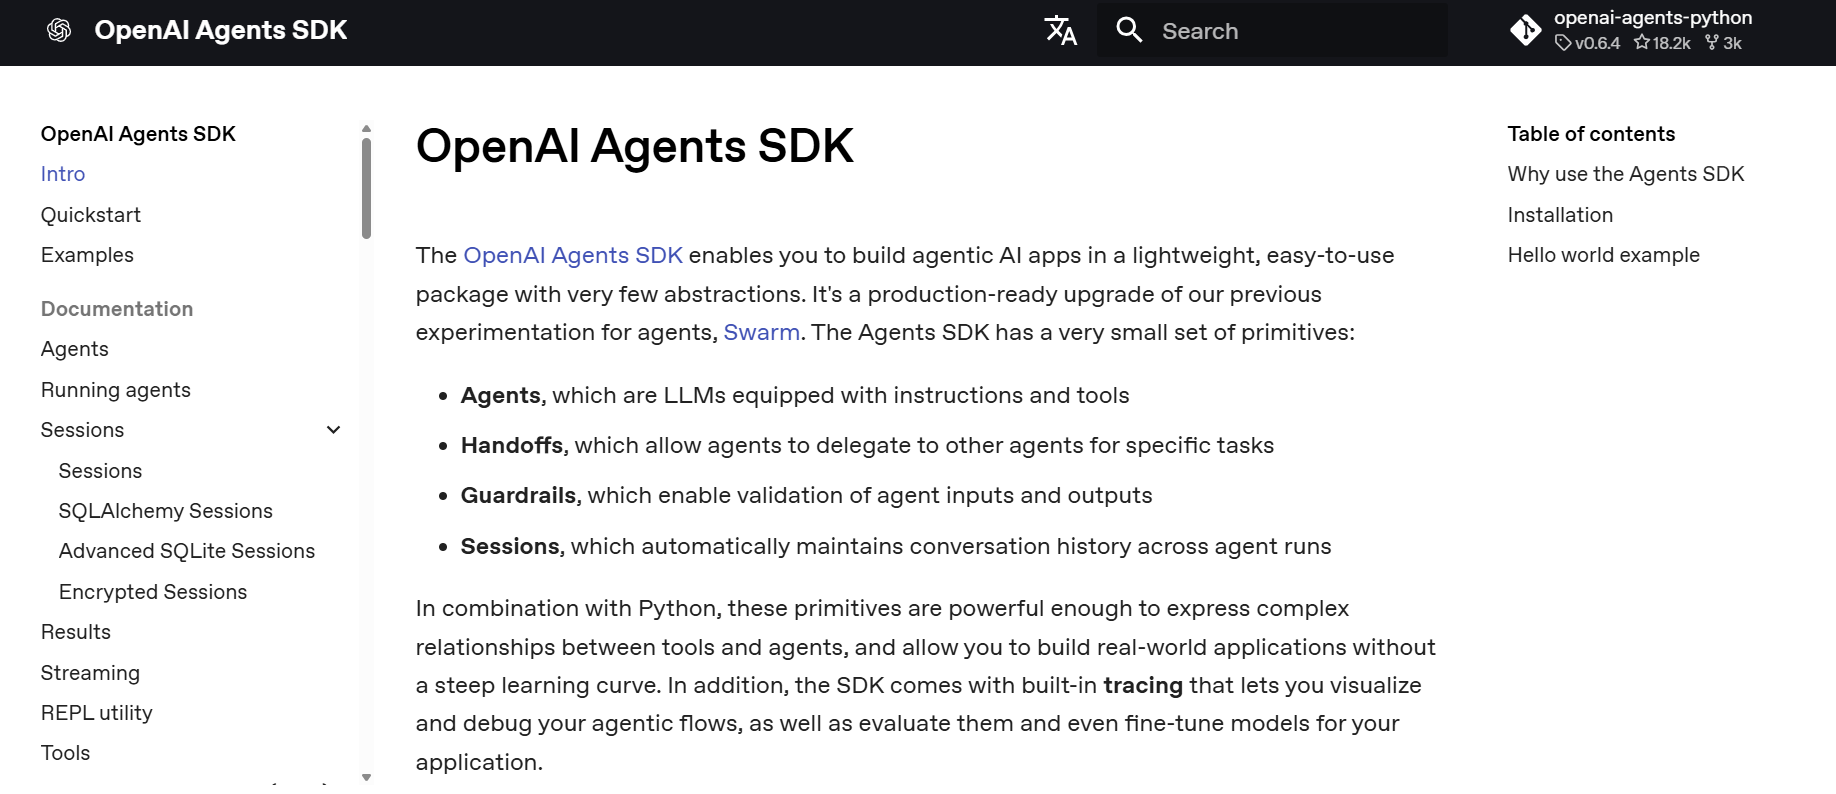Image resolution: width=1836 pixels, height=794 pixels.
Task: Click the OpenAI Agents SDK header title
Action: (x=221, y=30)
